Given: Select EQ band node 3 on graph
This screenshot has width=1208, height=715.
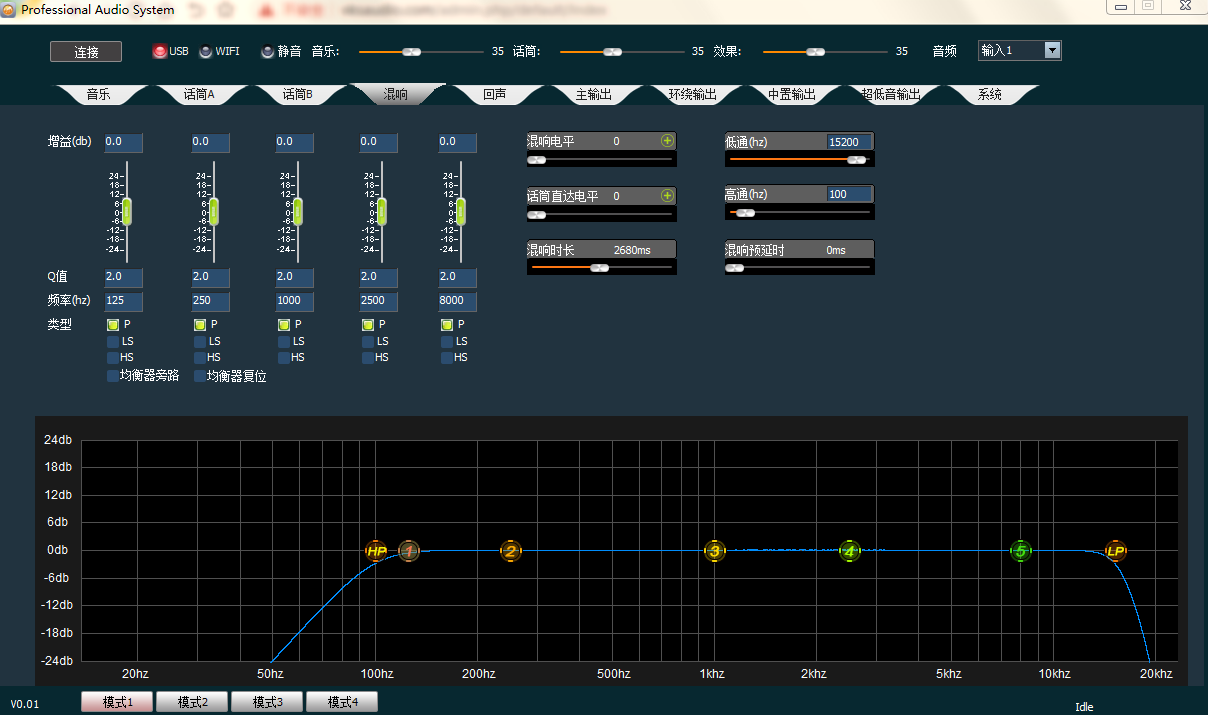Looking at the screenshot, I should [x=714, y=551].
